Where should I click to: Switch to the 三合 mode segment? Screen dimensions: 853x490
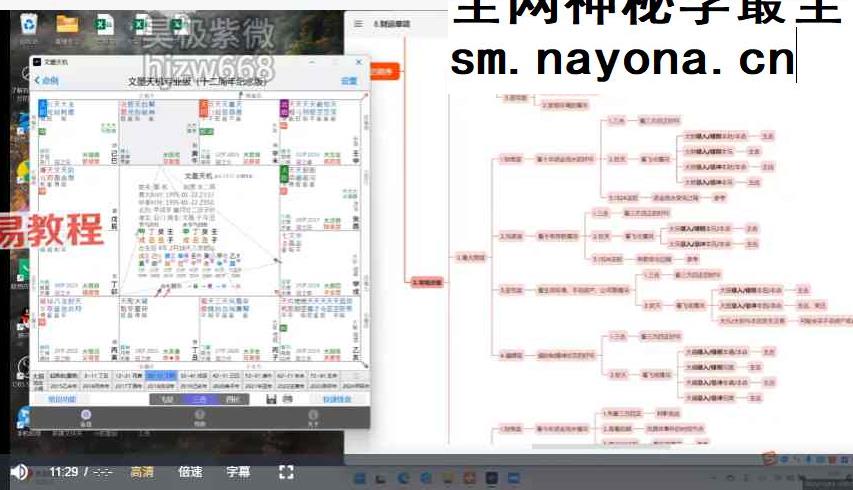click(x=200, y=399)
